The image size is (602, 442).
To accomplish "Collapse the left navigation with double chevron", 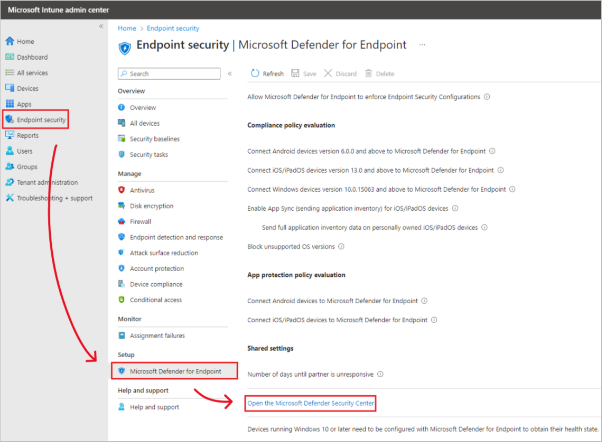I will pyautogui.click(x=100, y=26).
